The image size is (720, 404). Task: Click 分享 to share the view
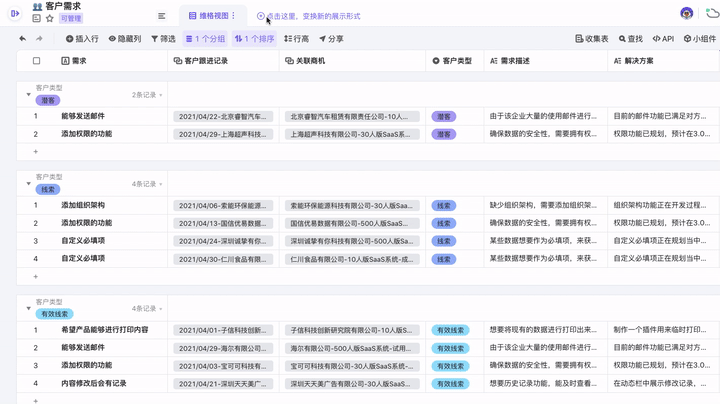(x=330, y=39)
